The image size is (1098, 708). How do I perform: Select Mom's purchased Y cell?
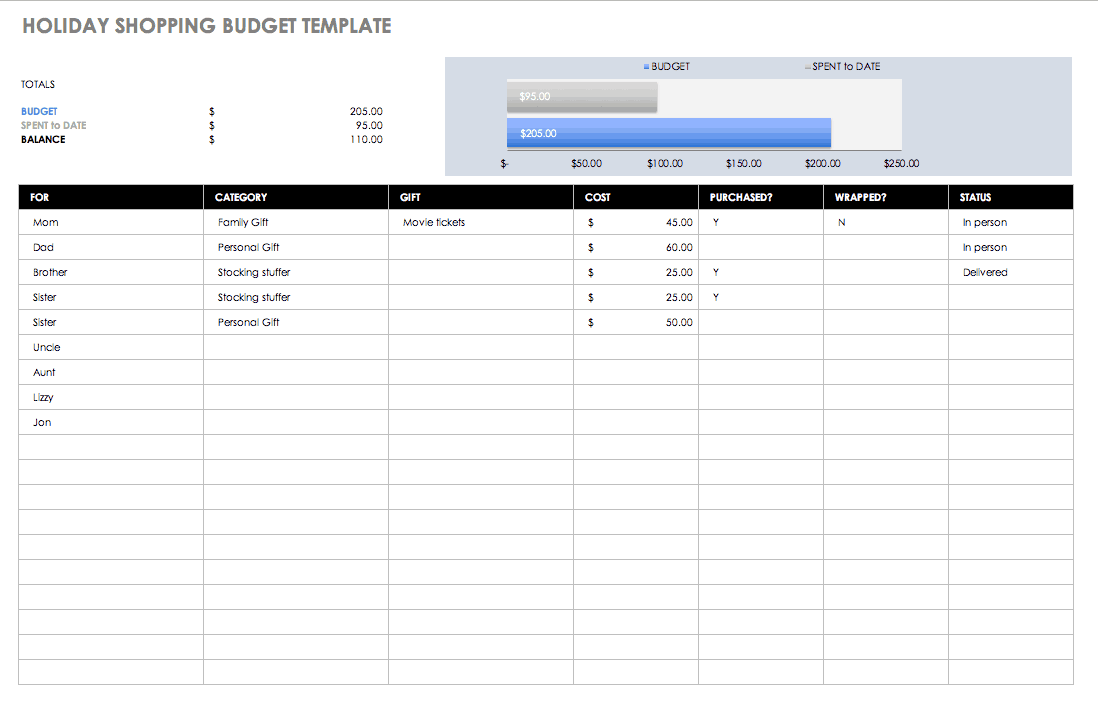click(x=760, y=222)
